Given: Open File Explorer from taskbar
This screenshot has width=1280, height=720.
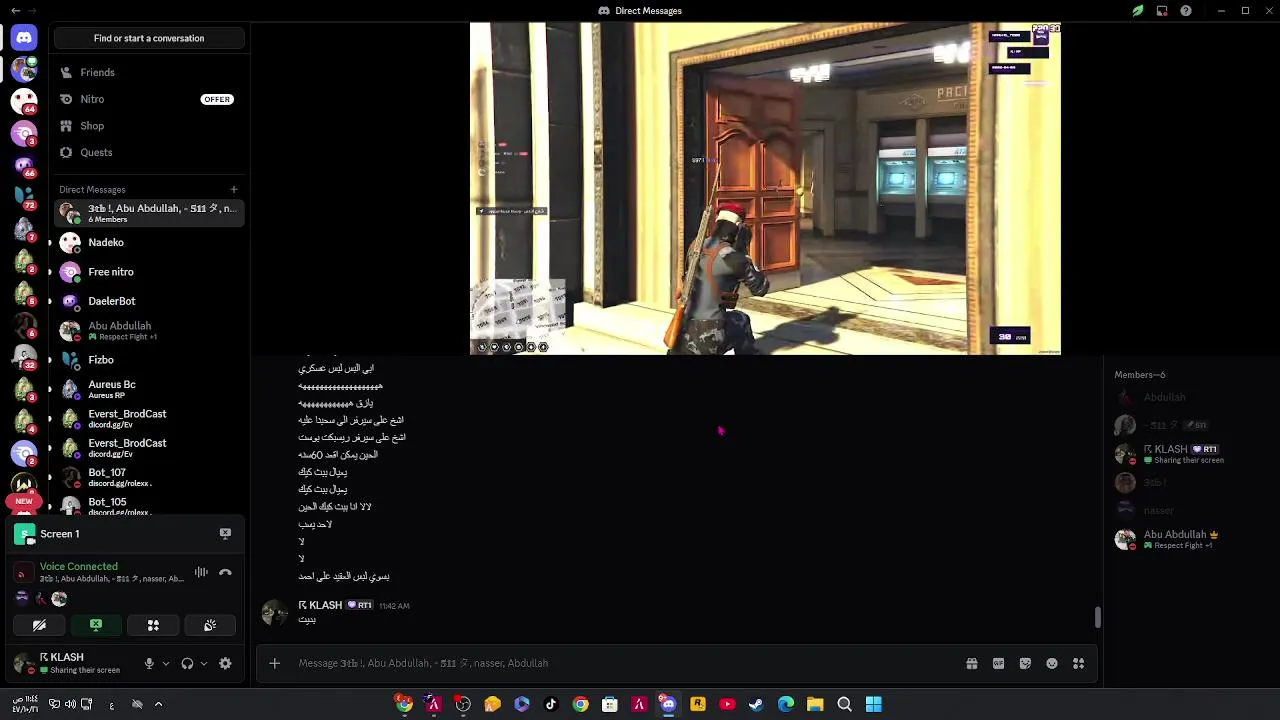Looking at the screenshot, I should point(815,704).
